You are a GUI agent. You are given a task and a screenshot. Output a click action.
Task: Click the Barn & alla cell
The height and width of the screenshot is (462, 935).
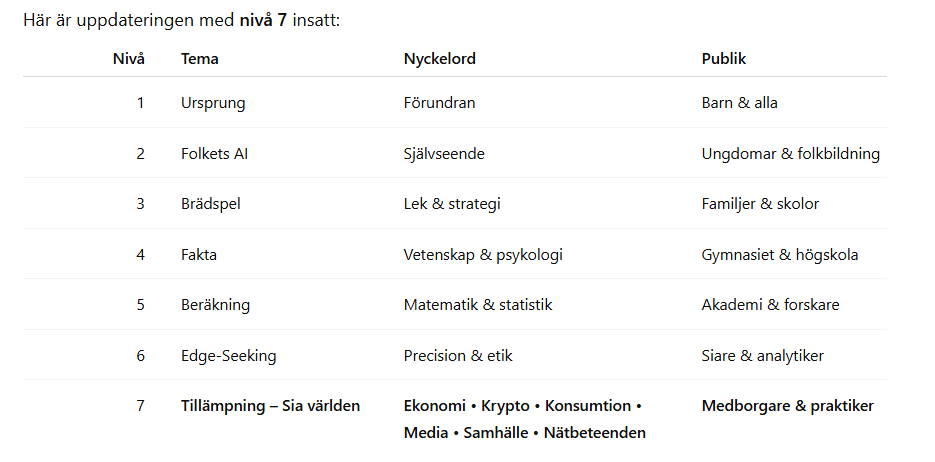click(739, 103)
